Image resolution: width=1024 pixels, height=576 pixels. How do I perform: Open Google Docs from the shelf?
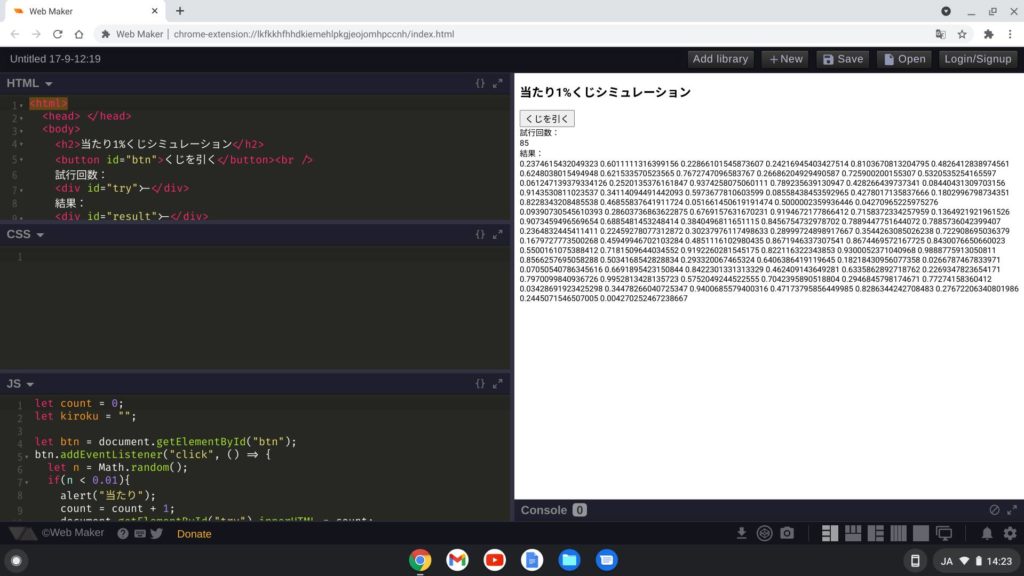[532, 560]
